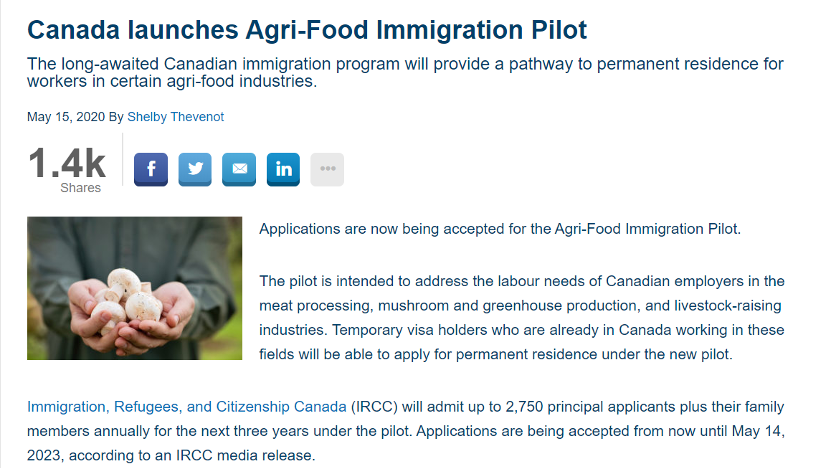Image resolution: width=830 pixels, height=468 pixels.
Task: Click the 1.4k share count number
Action: [67, 163]
